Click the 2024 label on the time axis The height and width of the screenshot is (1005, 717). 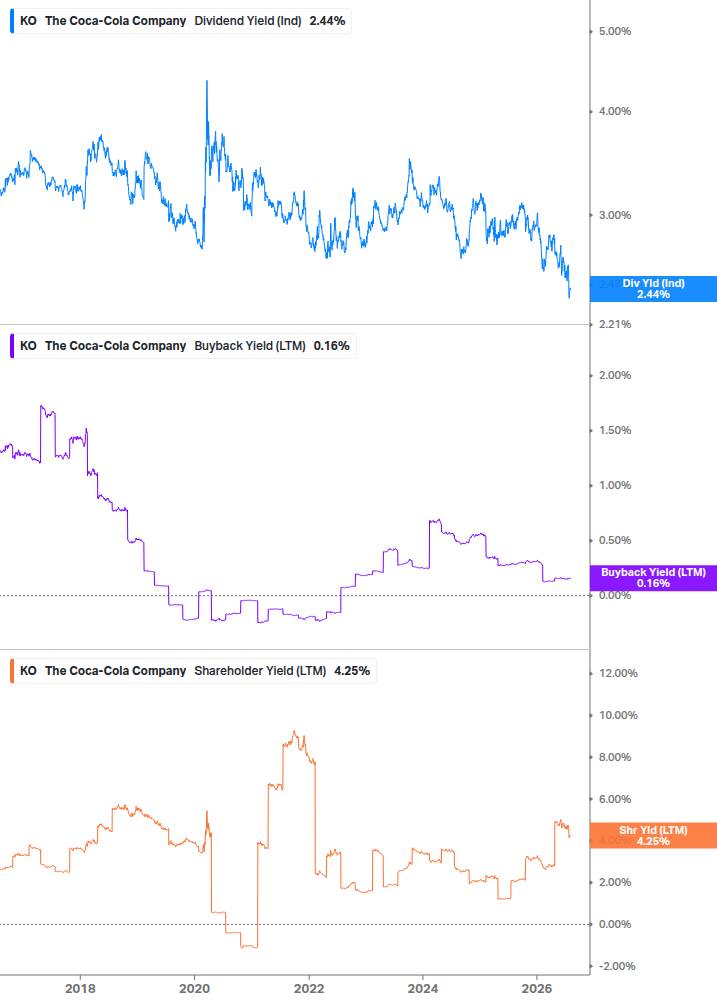pyautogui.click(x=423, y=988)
